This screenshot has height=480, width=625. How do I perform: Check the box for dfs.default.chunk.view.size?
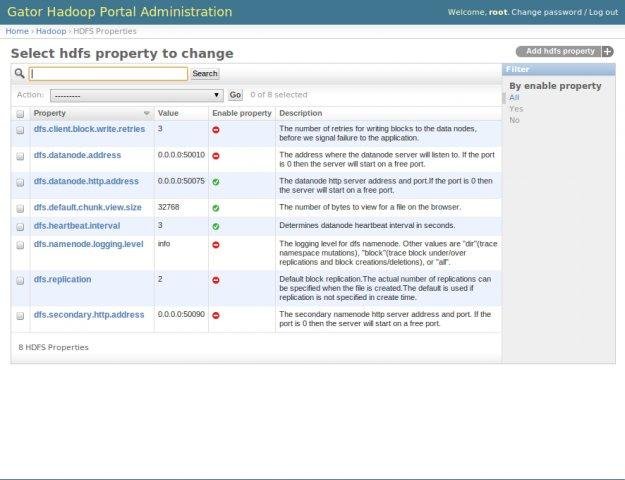(x=20, y=209)
